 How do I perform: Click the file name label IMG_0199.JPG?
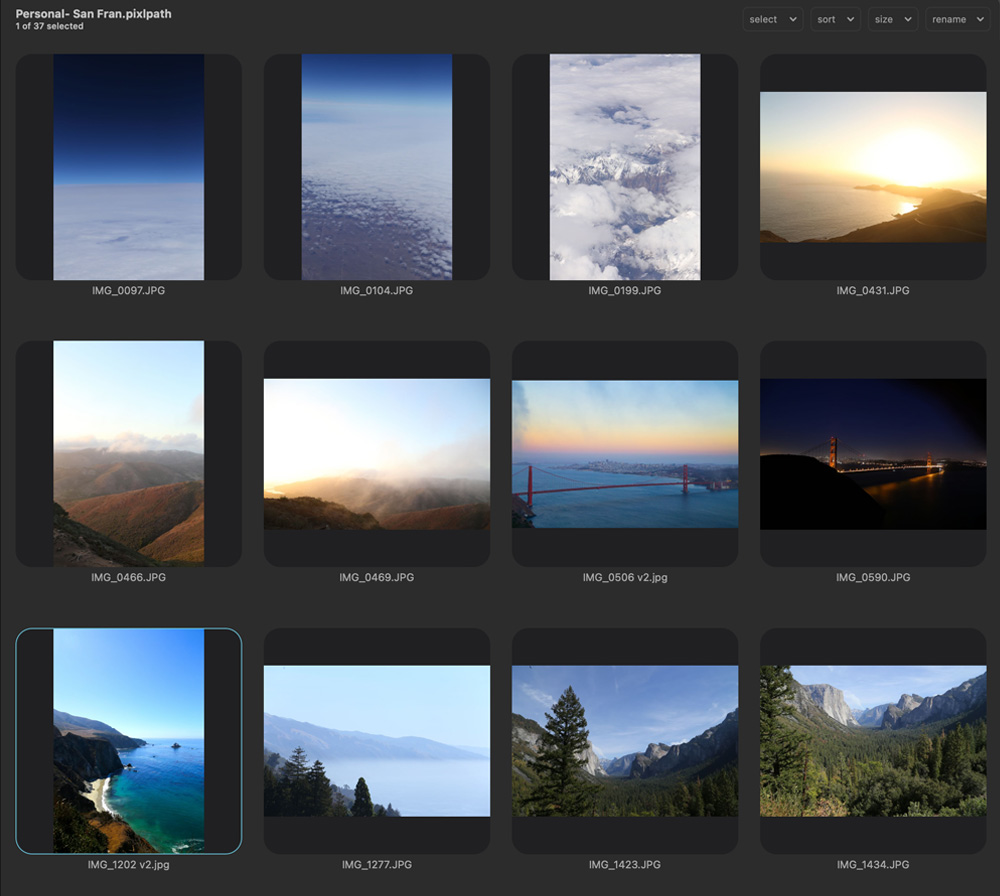(625, 290)
